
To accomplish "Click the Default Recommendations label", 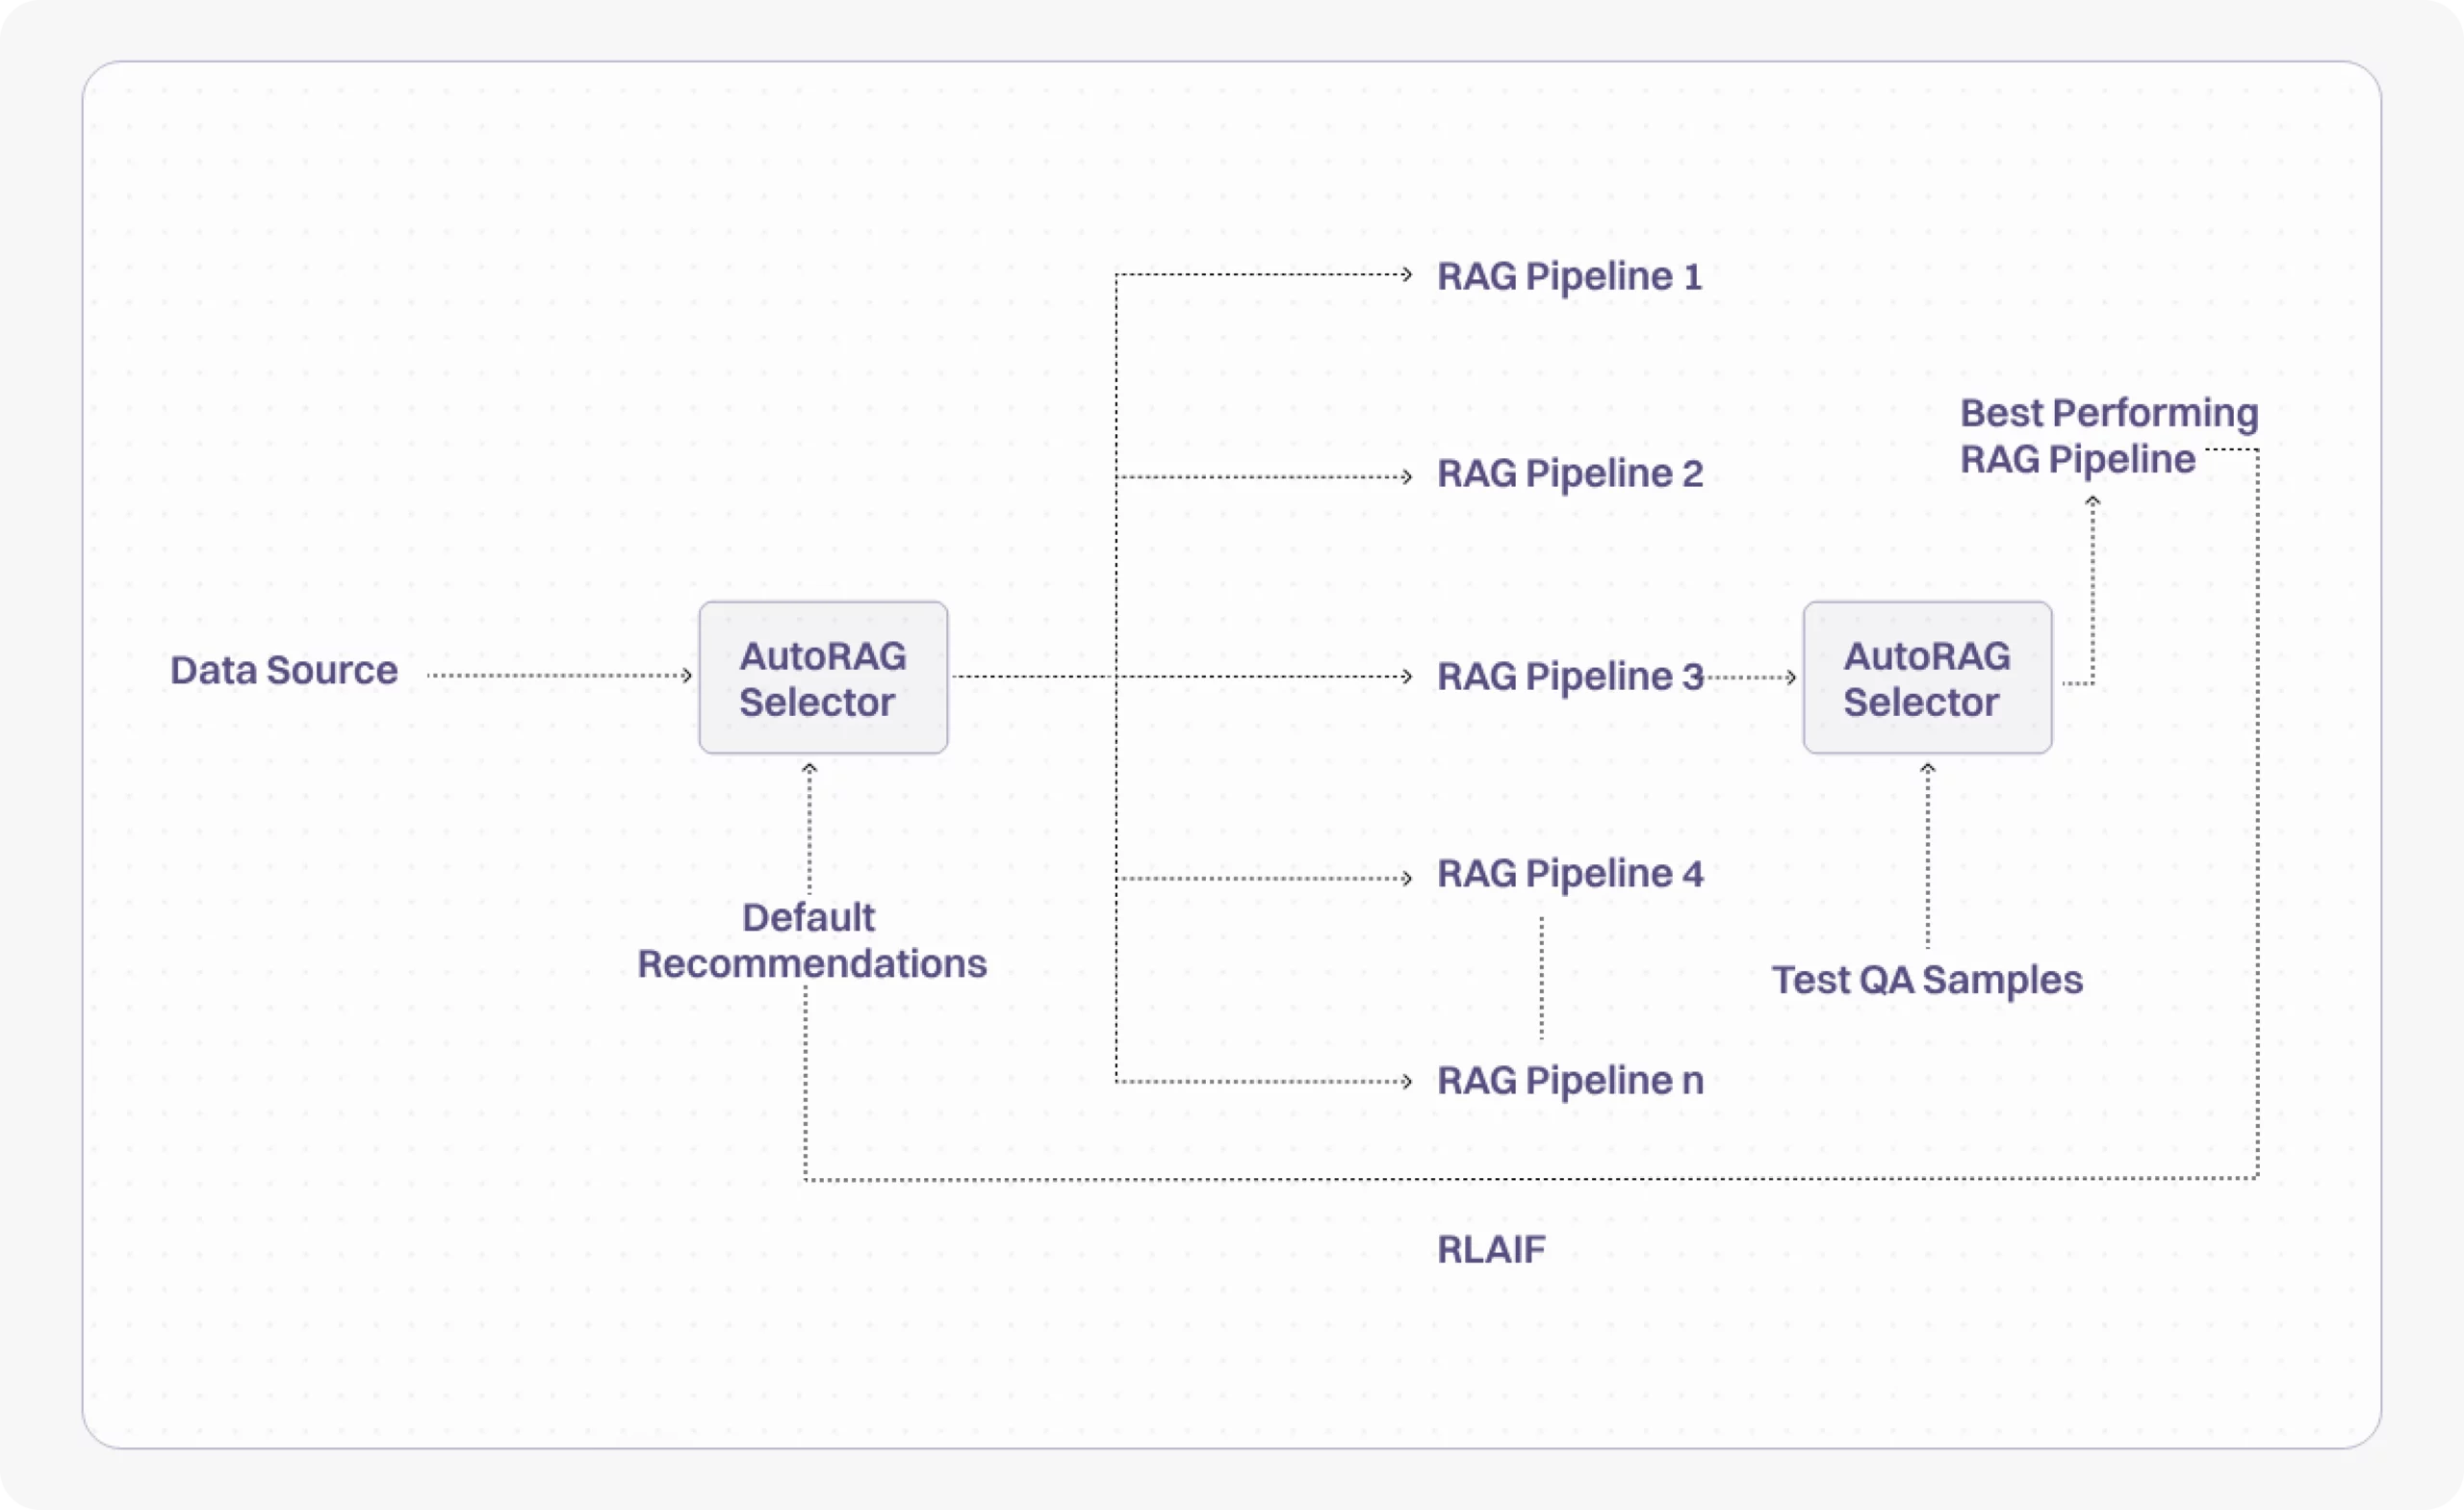I will (x=811, y=940).
